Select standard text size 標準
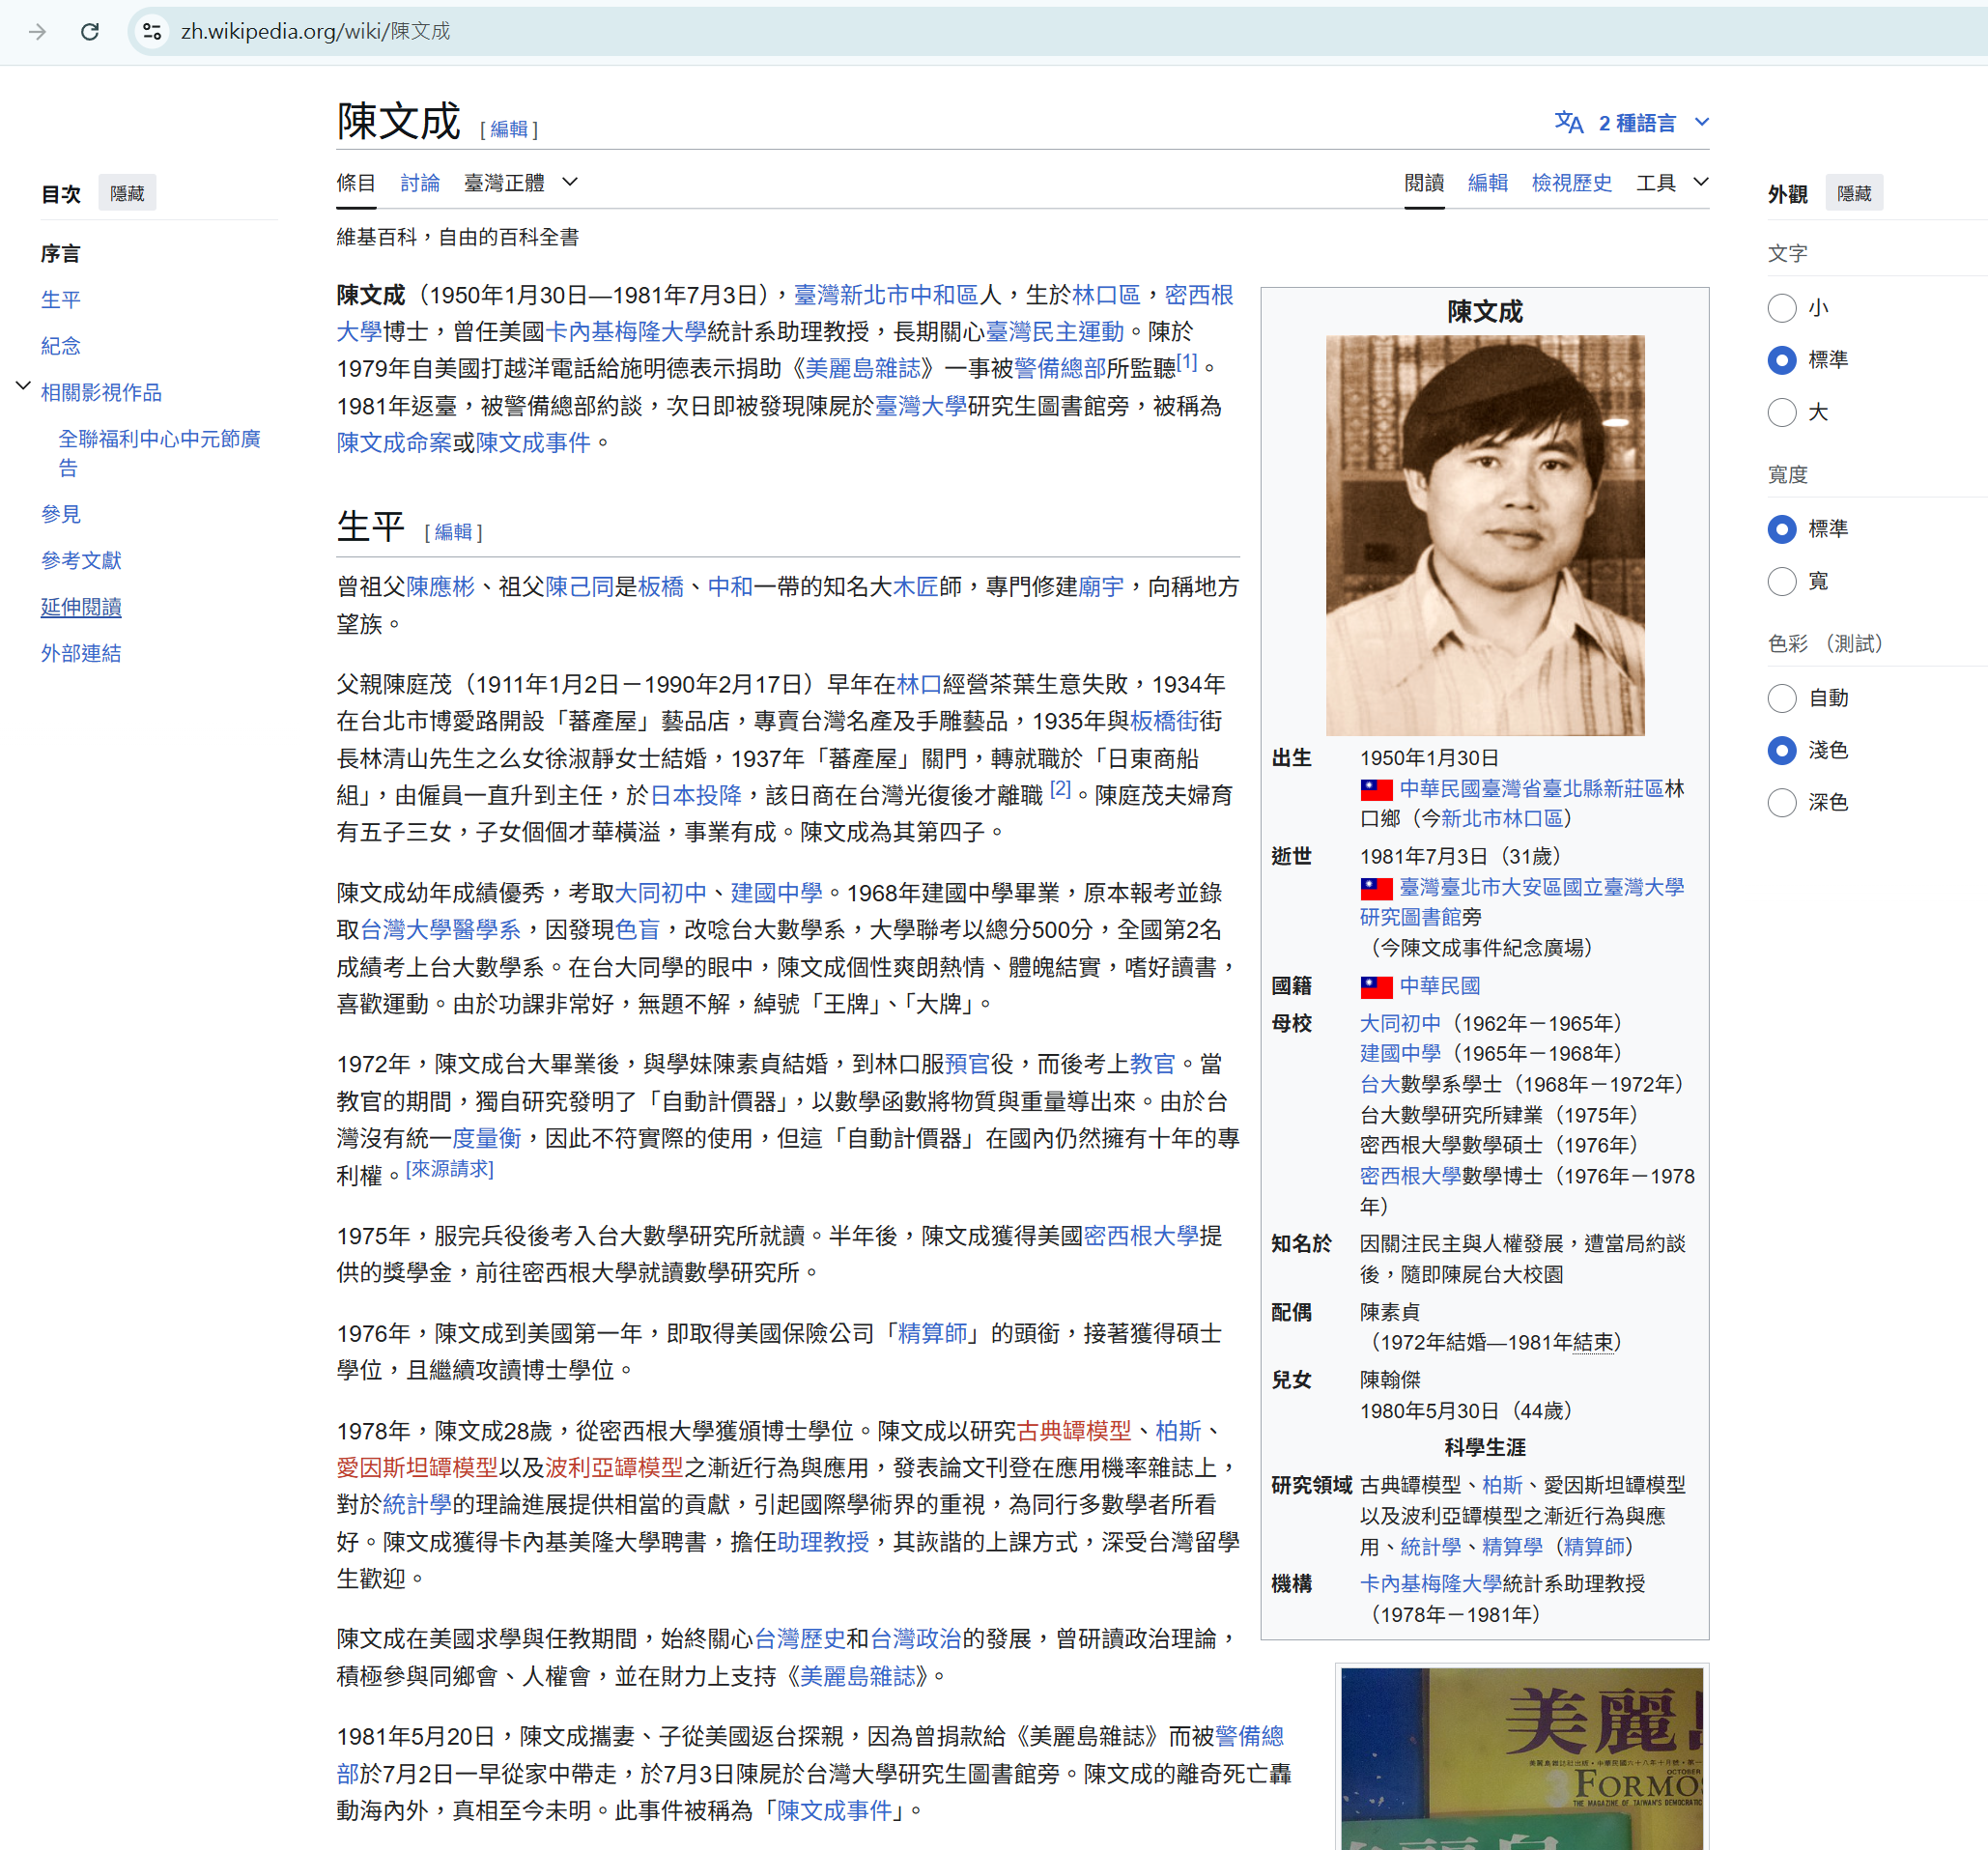1988x1850 pixels. (1781, 360)
